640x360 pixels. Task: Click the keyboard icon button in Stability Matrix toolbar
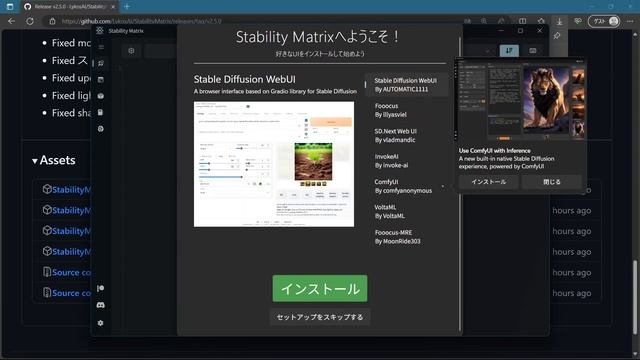tap(533, 51)
